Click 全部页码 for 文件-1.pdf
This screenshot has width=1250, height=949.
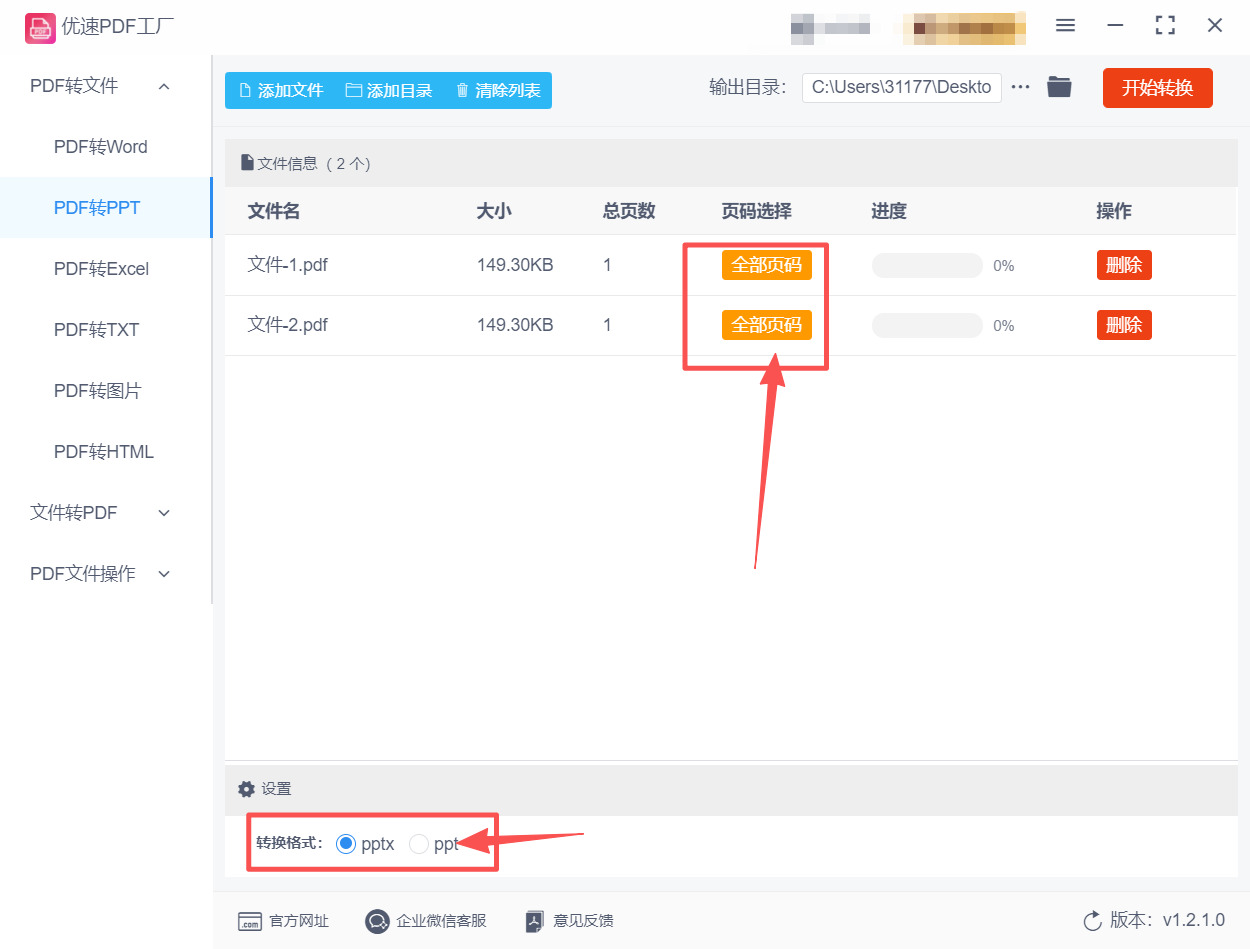pos(767,265)
